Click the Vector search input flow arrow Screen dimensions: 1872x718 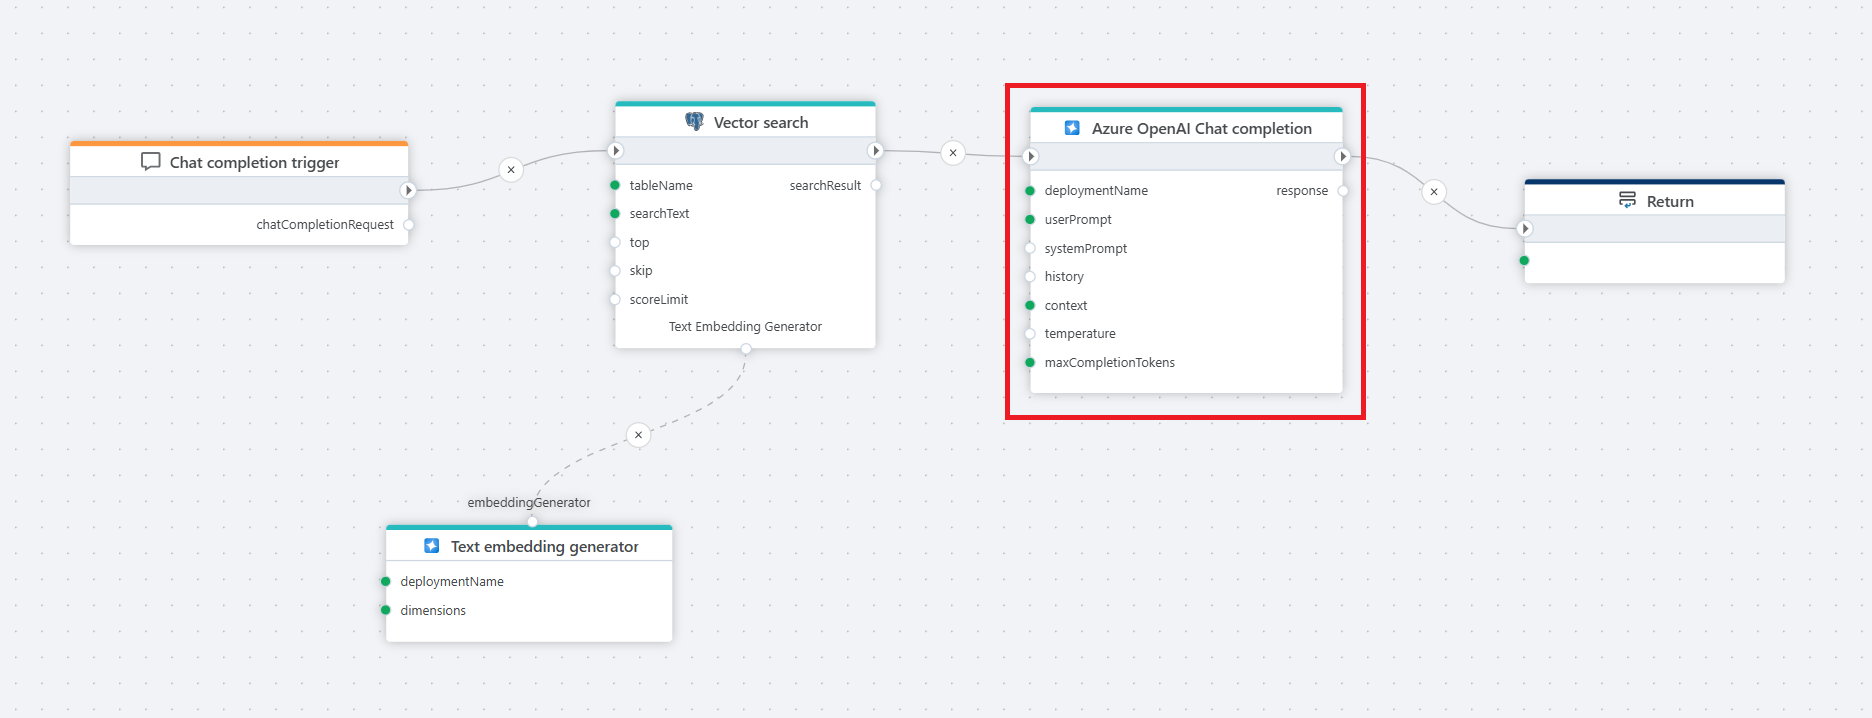616,151
